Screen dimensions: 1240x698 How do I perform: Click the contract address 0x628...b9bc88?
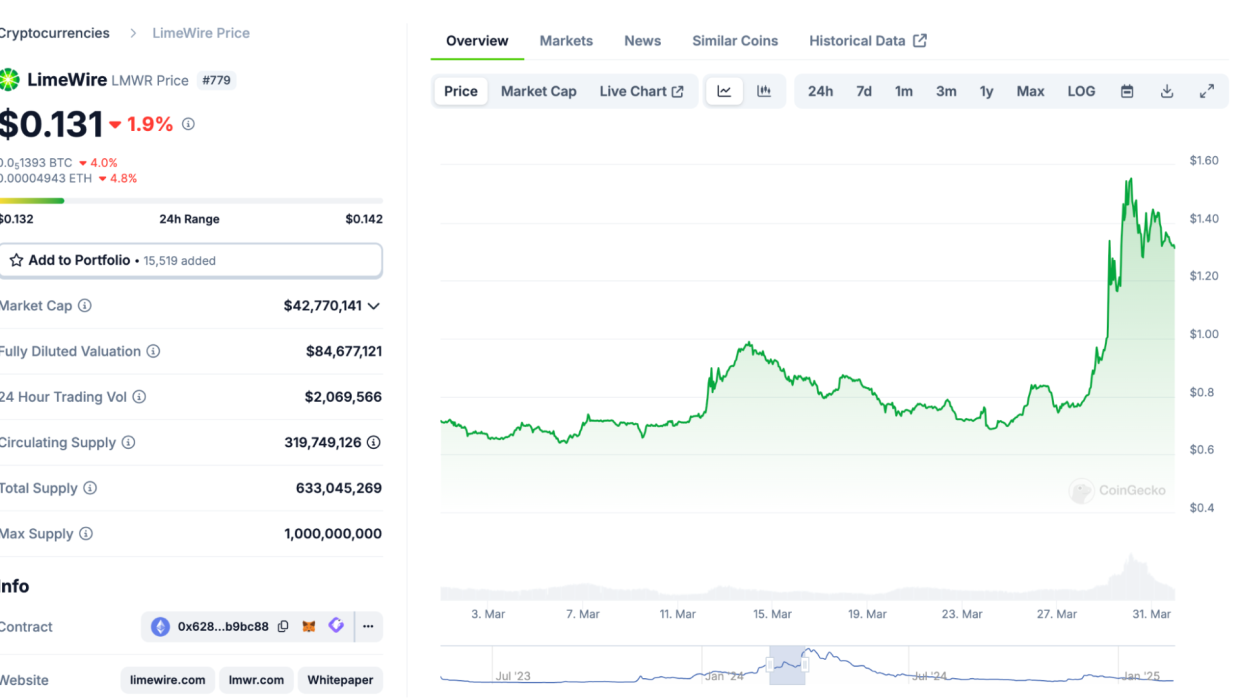pos(223,627)
